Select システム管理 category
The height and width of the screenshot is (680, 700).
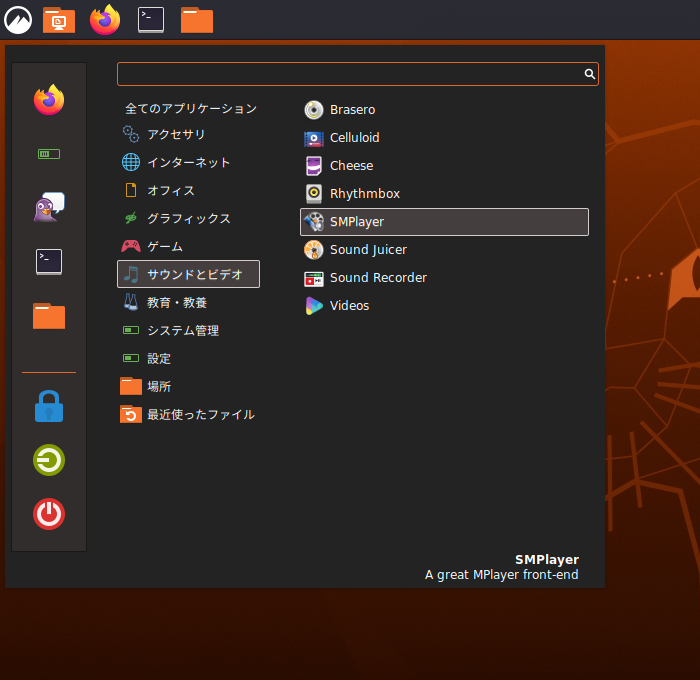tap(188, 330)
